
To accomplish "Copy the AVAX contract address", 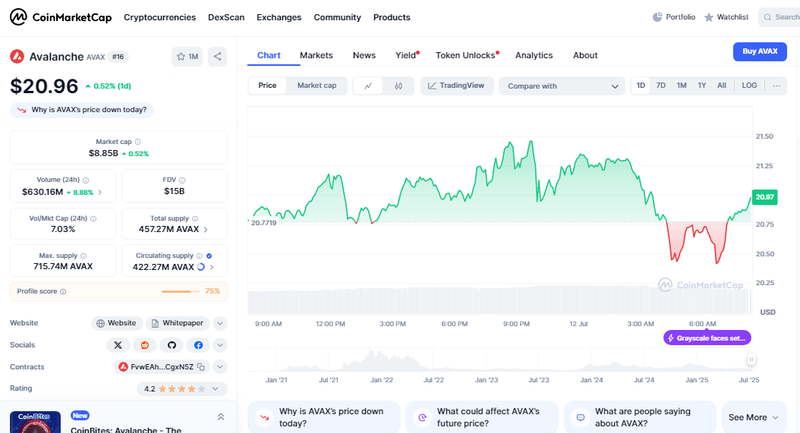I will tap(201, 367).
